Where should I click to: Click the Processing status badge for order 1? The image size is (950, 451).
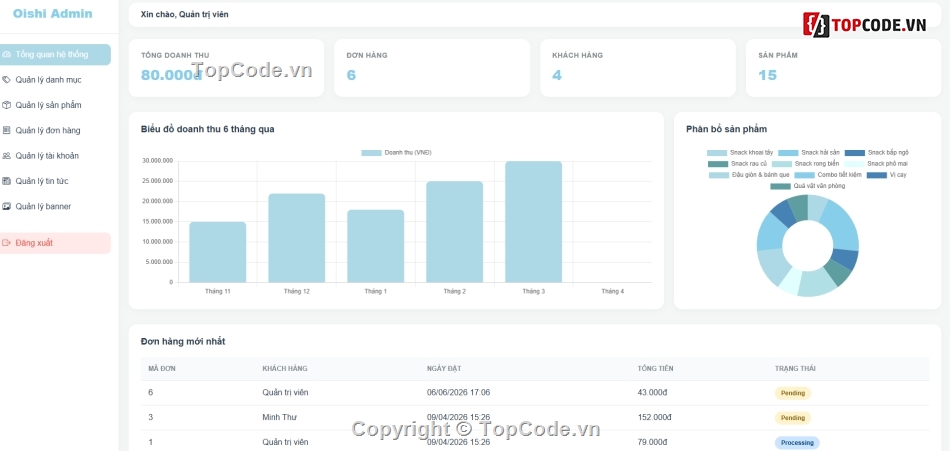797,443
